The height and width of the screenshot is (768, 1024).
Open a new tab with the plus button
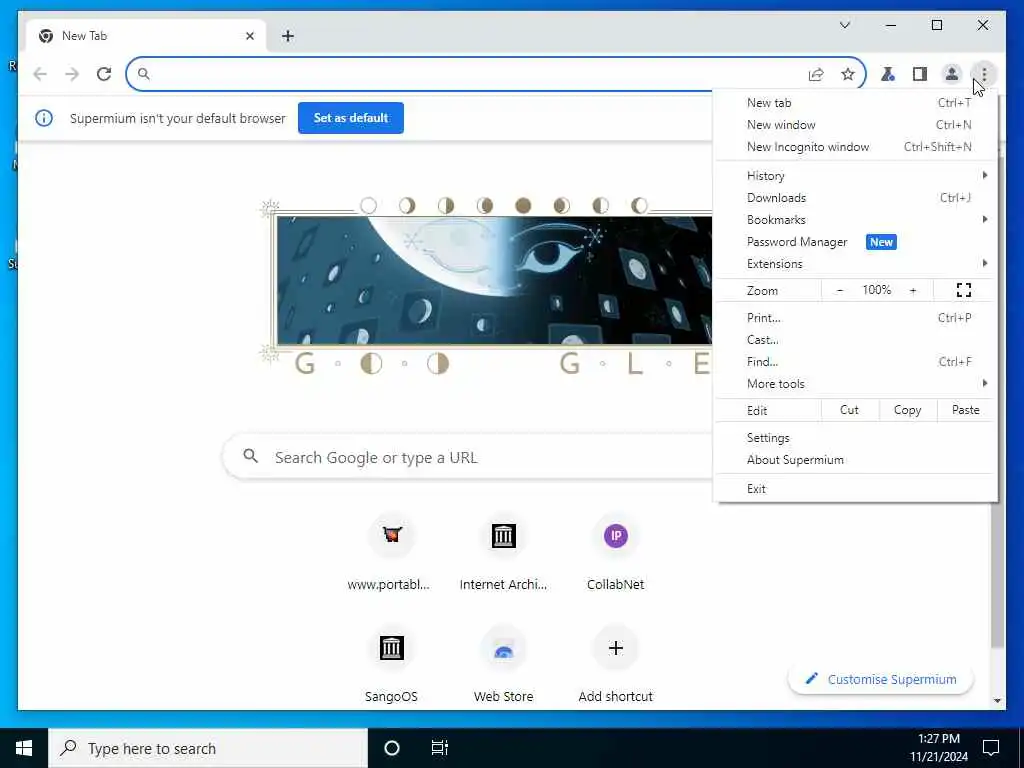click(x=288, y=36)
